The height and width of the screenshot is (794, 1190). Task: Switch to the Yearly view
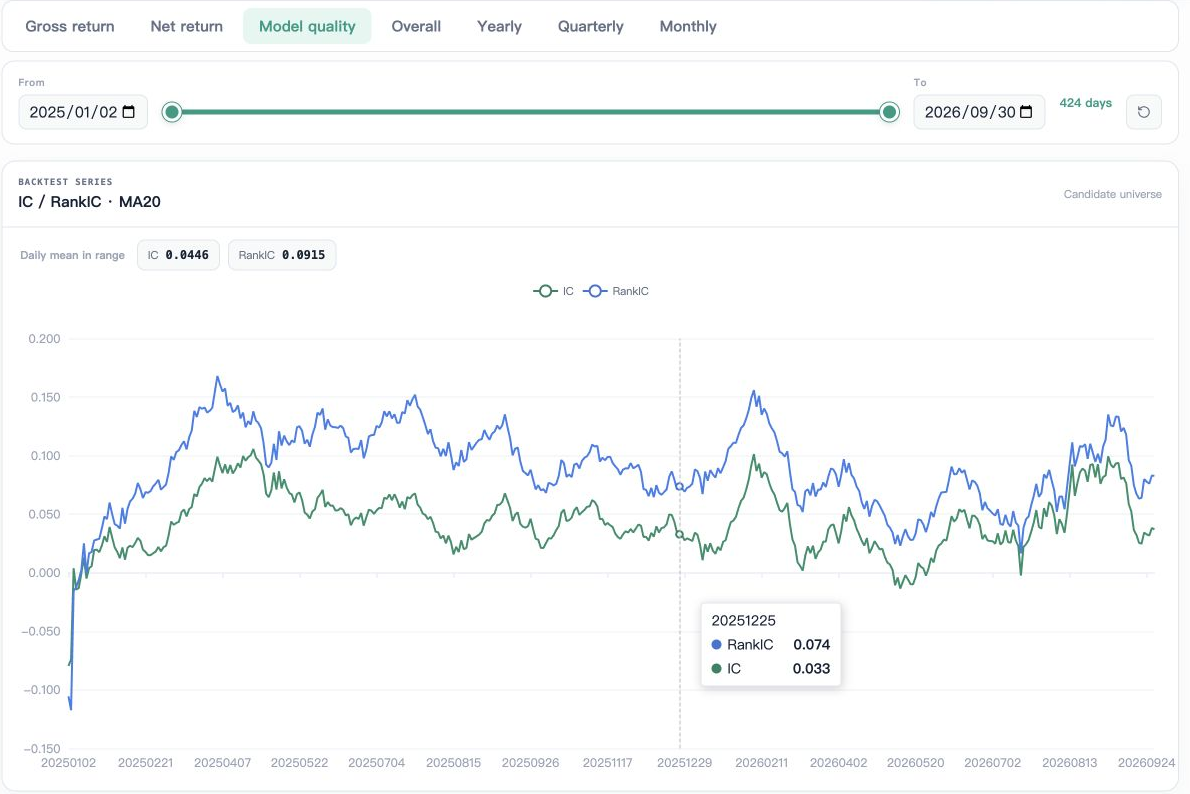coord(499,27)
